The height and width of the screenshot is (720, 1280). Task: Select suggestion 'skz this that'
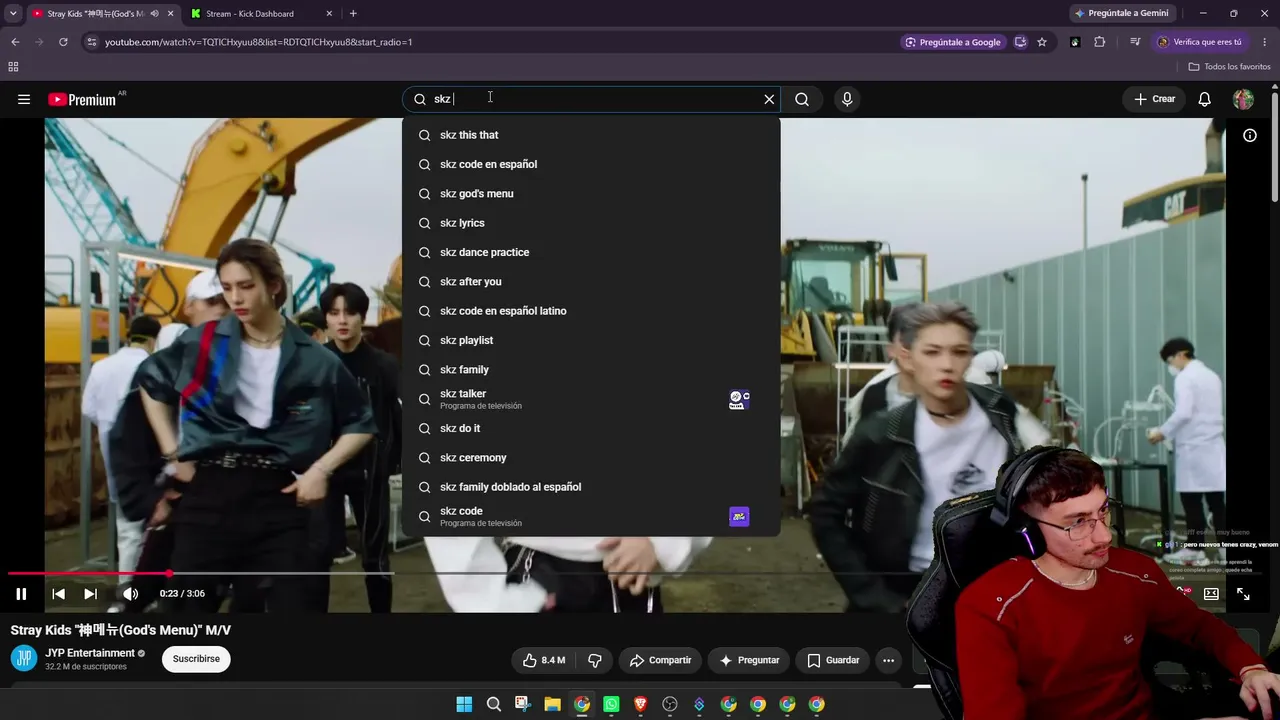[591, 135]
